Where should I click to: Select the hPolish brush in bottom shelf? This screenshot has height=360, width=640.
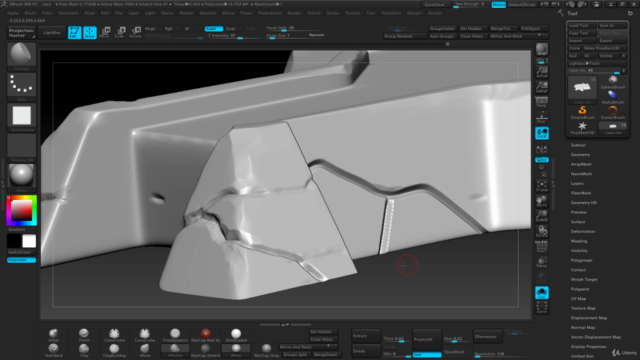point(175,350)
